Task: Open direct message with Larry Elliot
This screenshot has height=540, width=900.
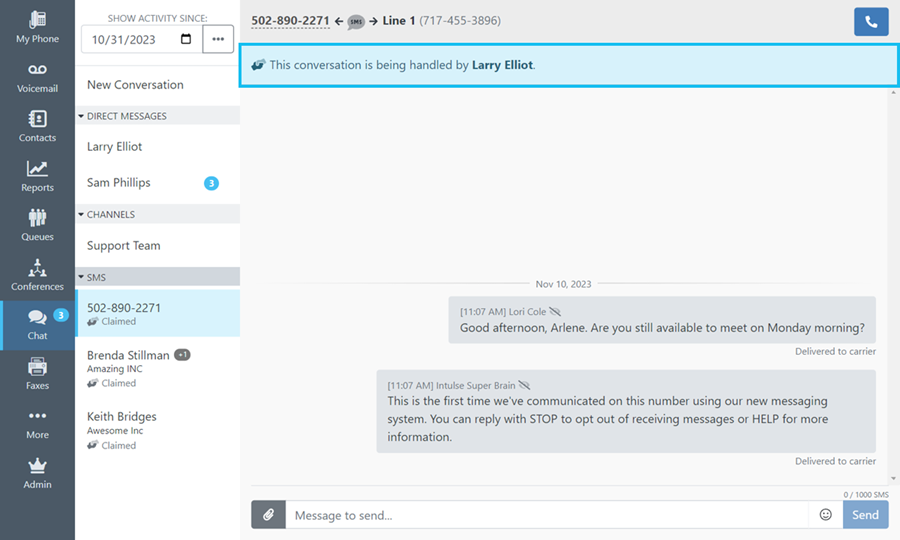Action: [114, 147]
